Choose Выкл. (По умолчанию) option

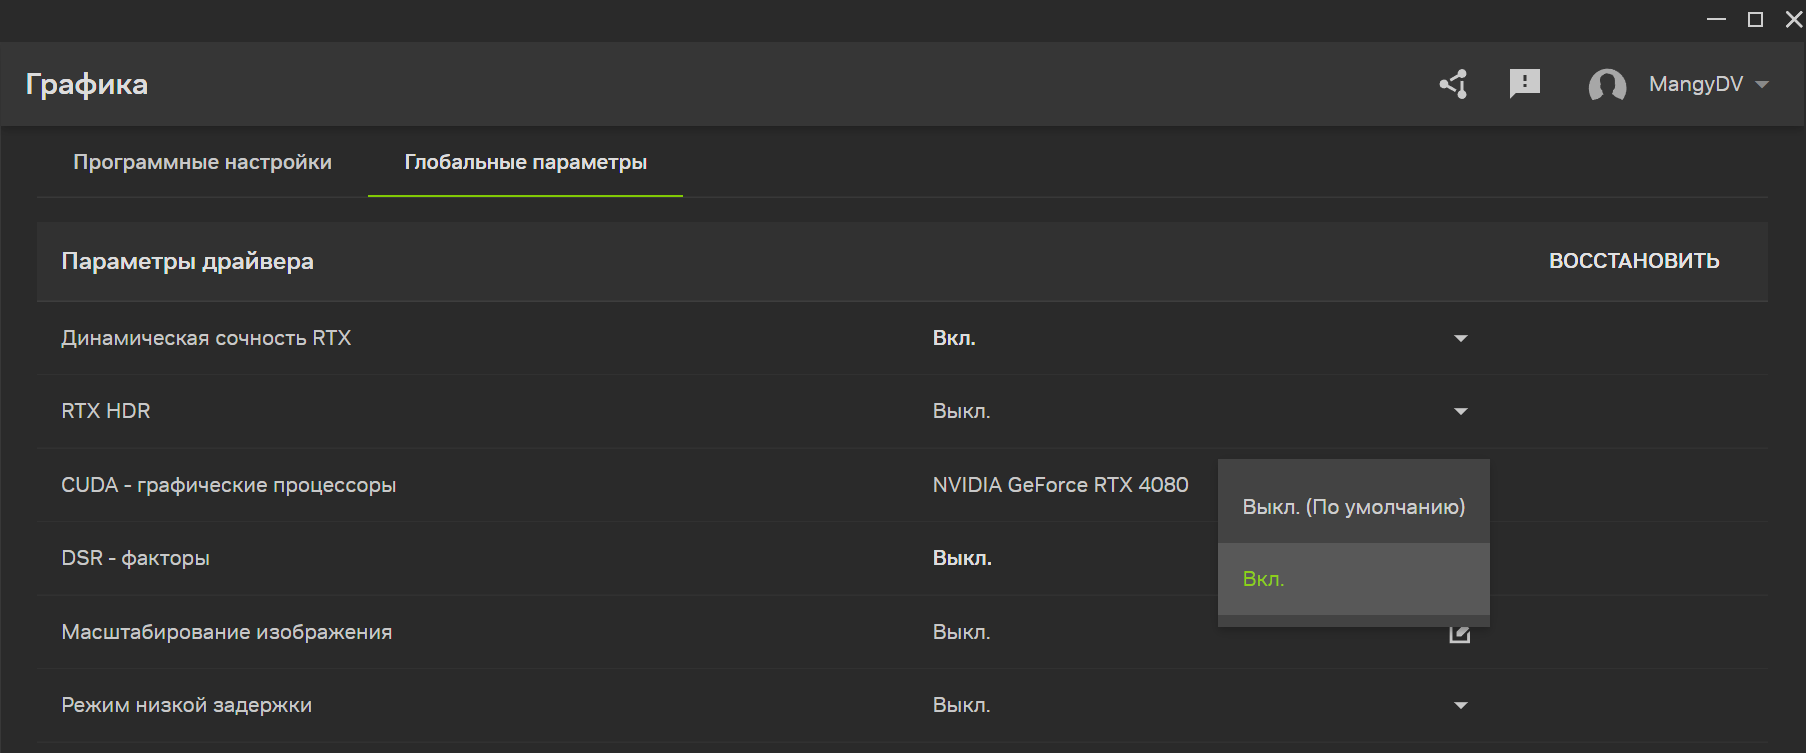(x=1353, y=507)
